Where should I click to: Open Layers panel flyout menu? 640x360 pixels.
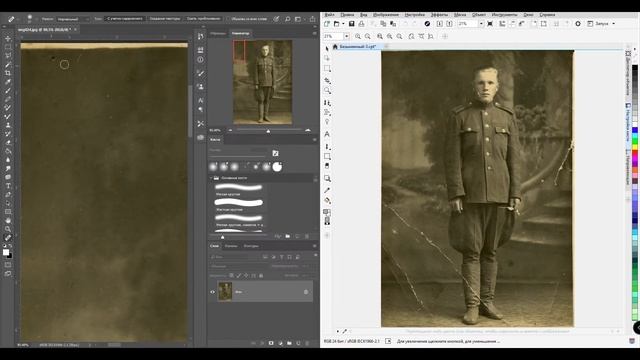314,246
